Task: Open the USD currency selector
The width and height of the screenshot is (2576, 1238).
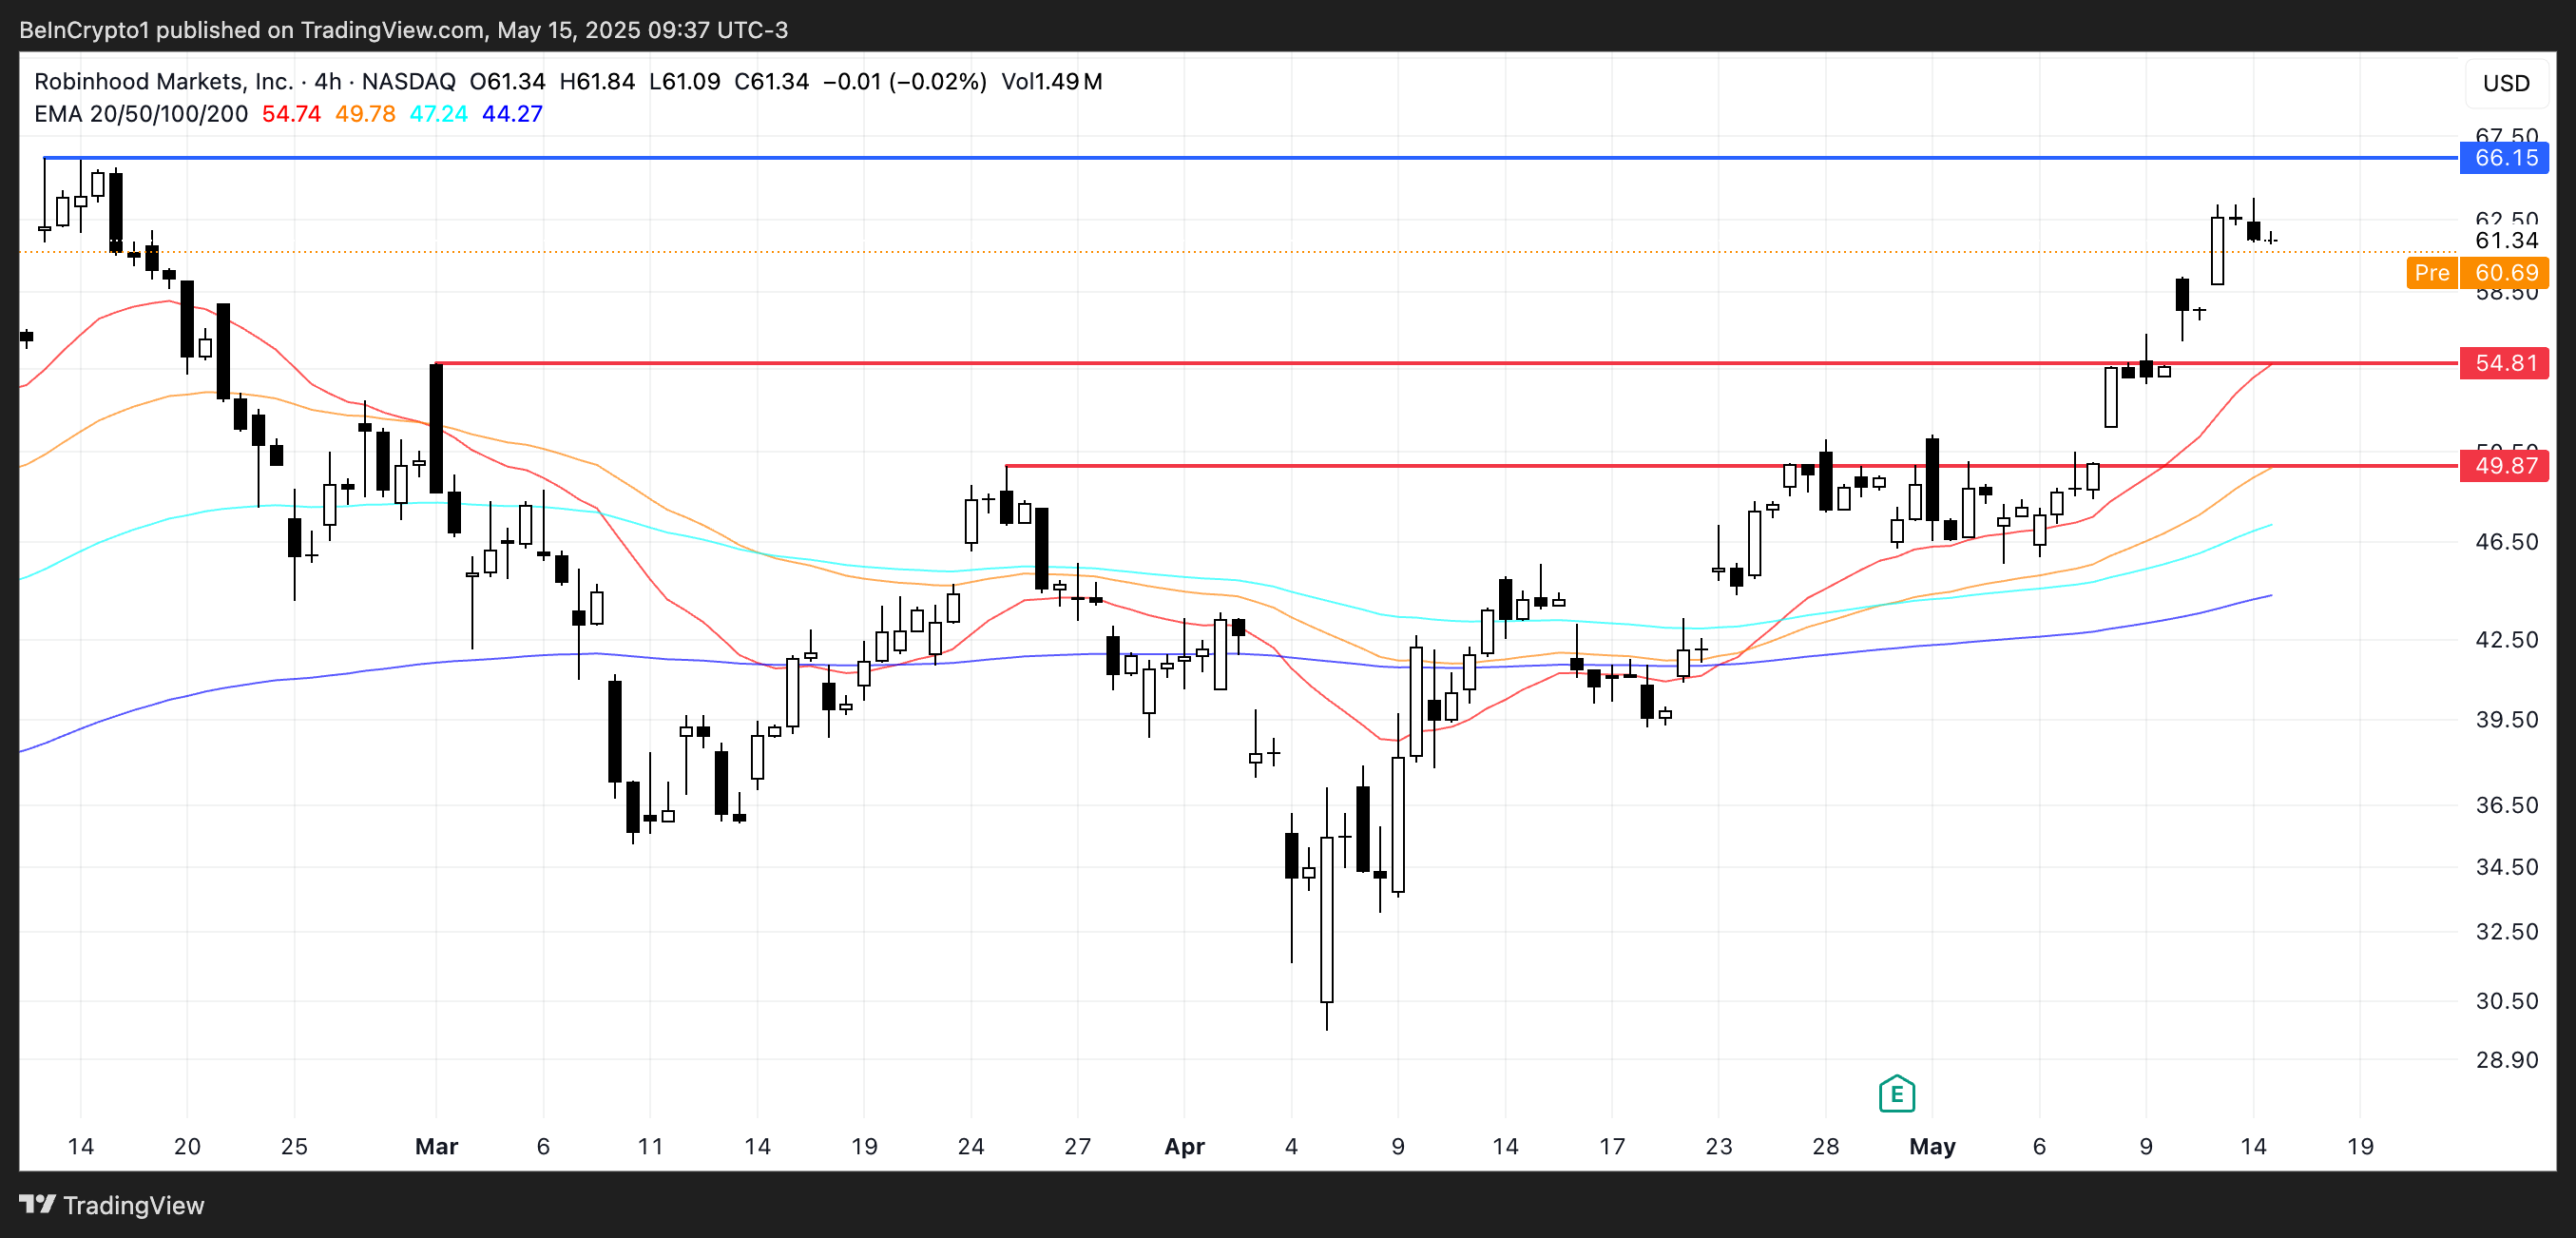Action: point(2506,83)
